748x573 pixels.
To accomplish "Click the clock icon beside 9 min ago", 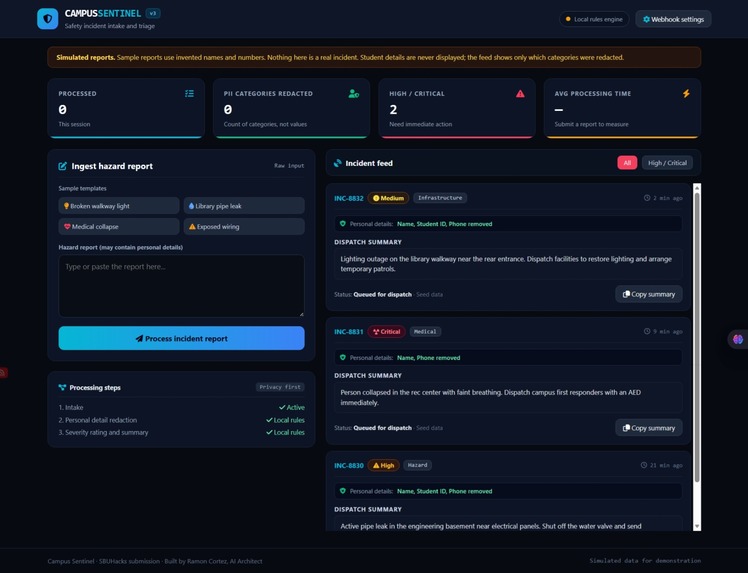I will tap(647, 331).
